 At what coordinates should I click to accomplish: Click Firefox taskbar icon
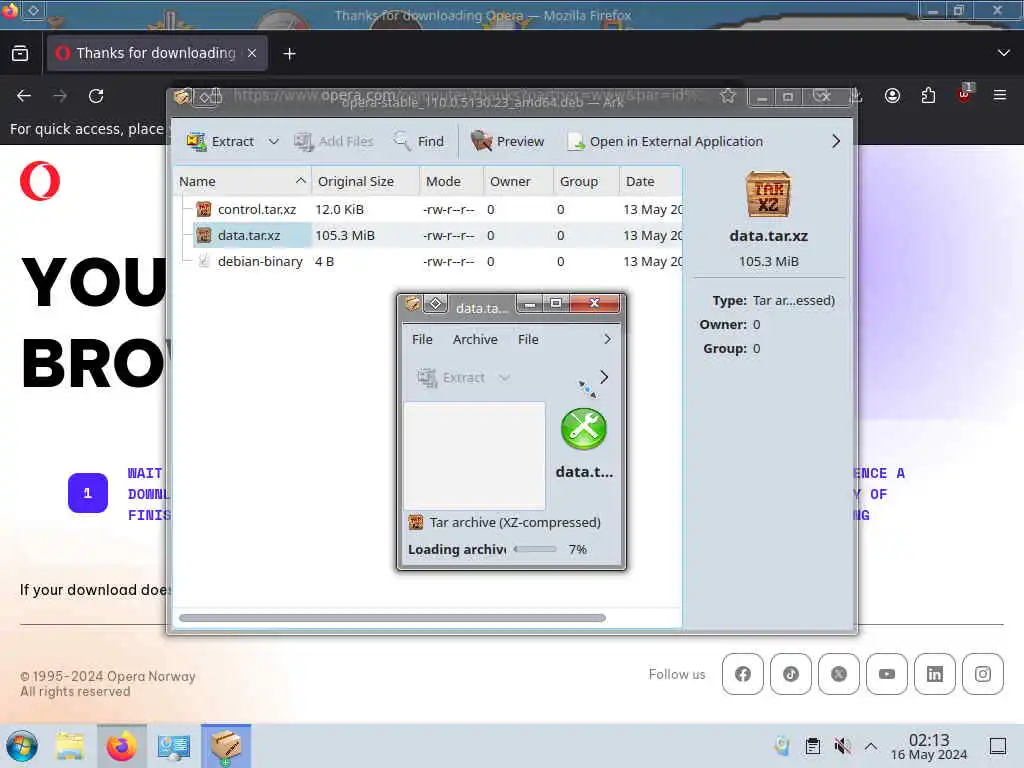coord(121,746)
